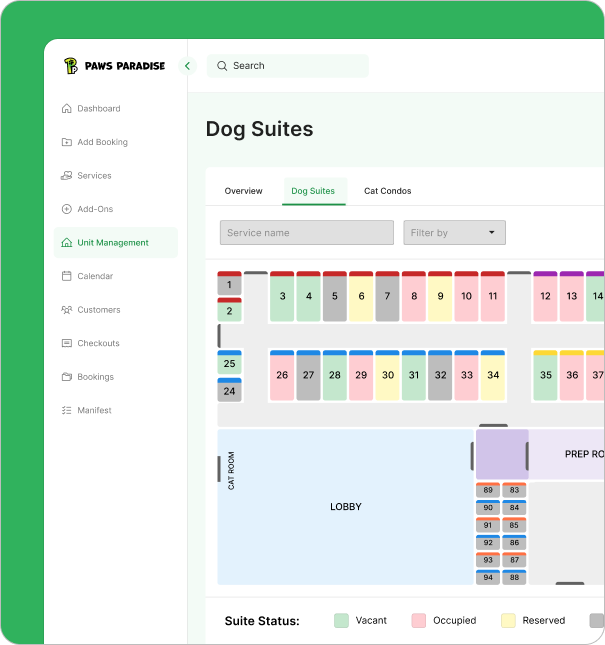
Task: Open the Dashboard page
Action: tap(99, 109)
